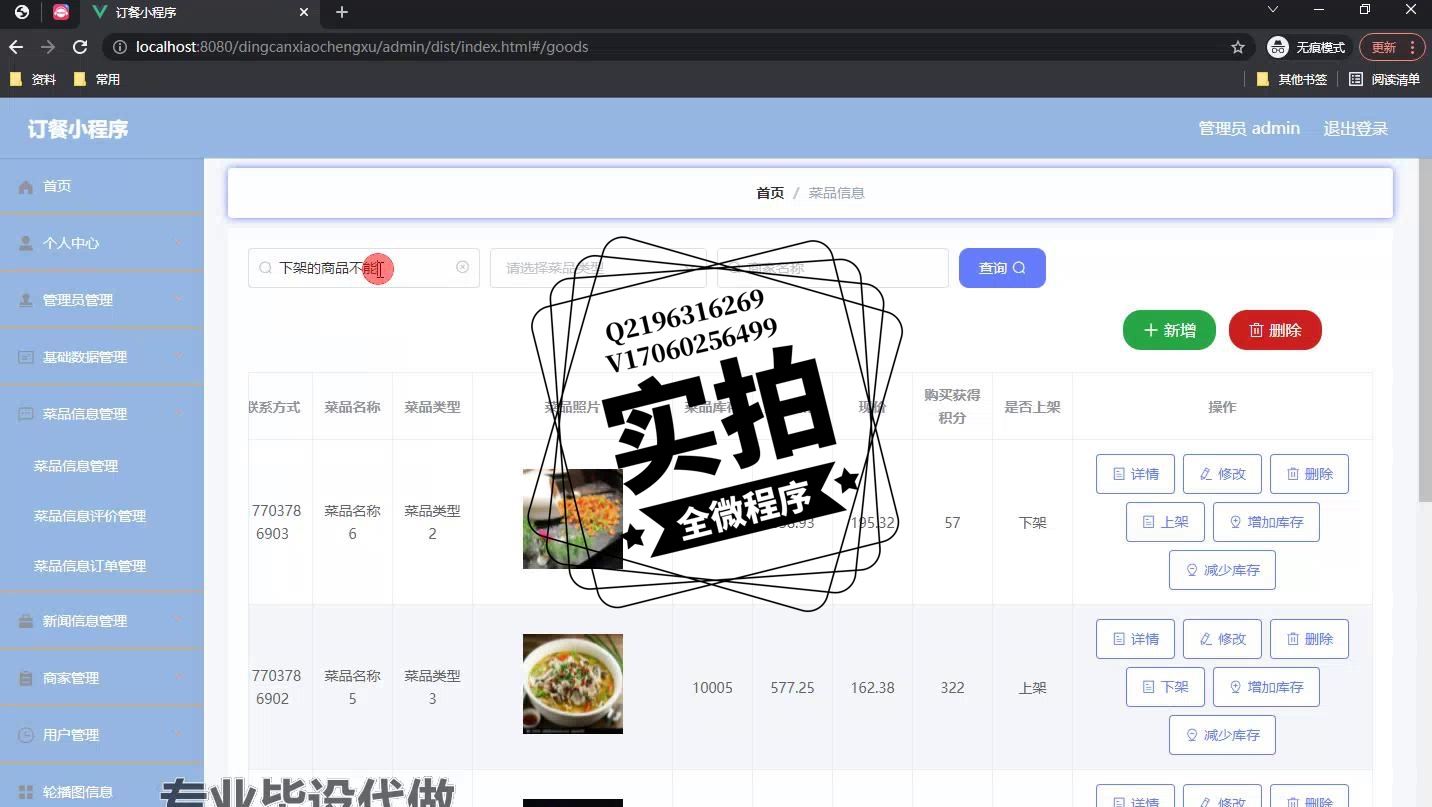
Task: Open new browser tab with plus icon
Action: click(x=342, y=12)
